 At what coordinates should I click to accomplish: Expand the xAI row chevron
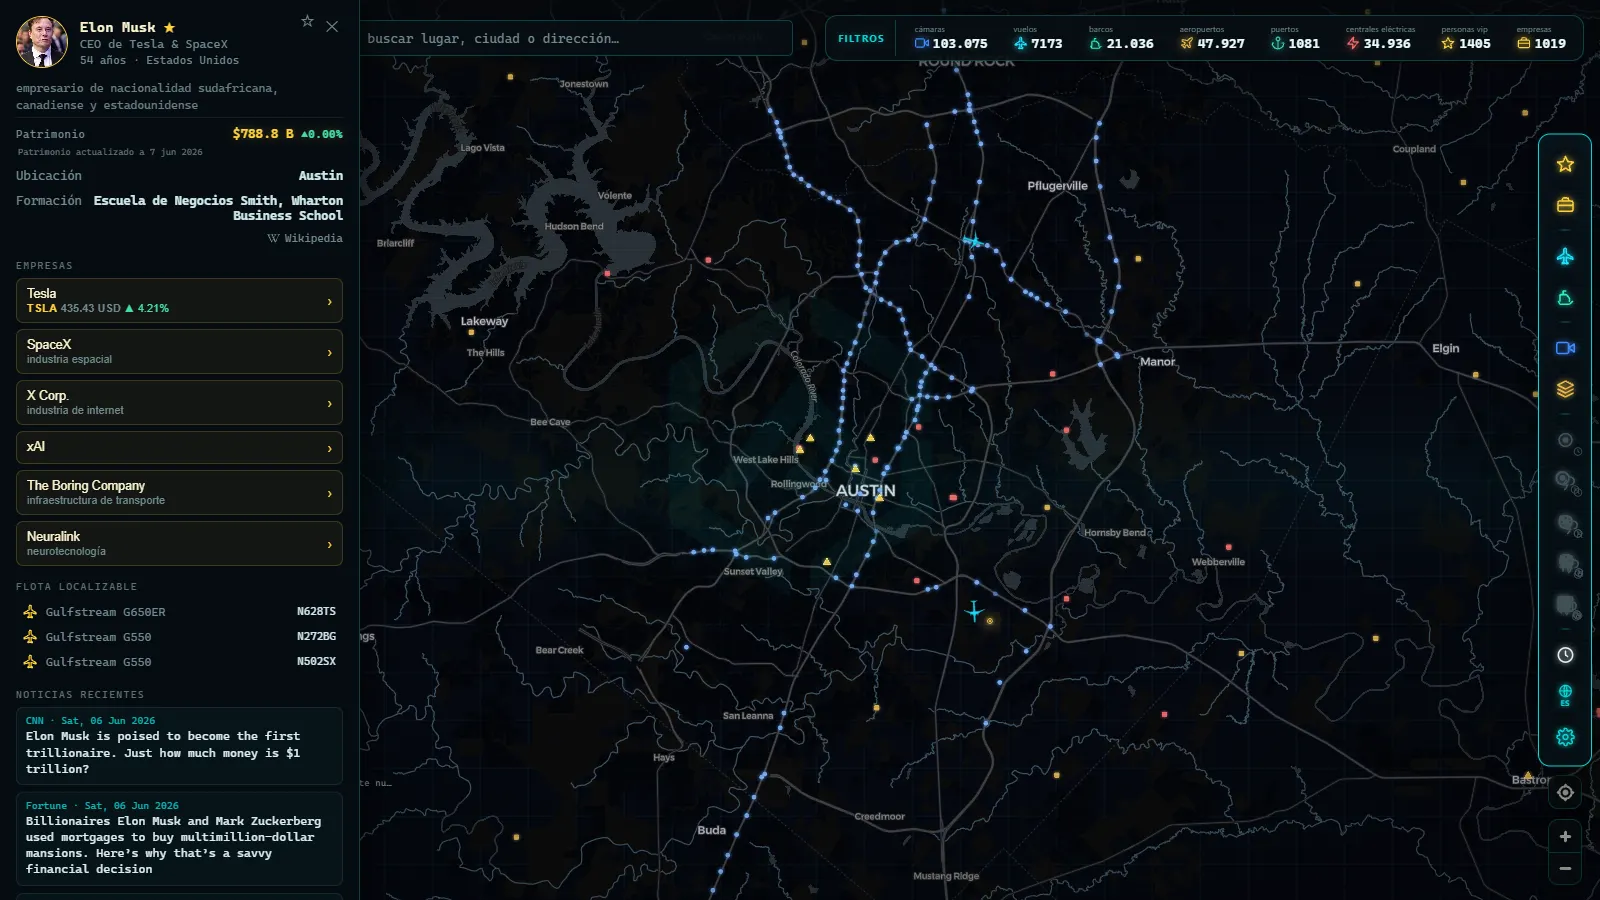click(330, 448)
